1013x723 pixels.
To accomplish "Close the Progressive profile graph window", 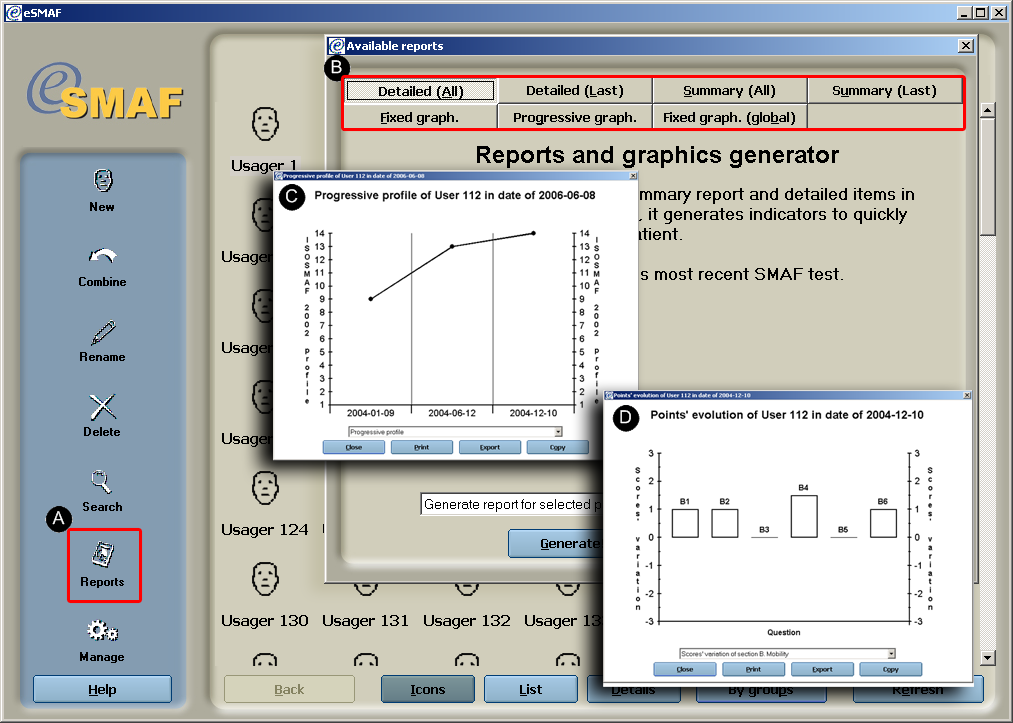I will 633,176.
